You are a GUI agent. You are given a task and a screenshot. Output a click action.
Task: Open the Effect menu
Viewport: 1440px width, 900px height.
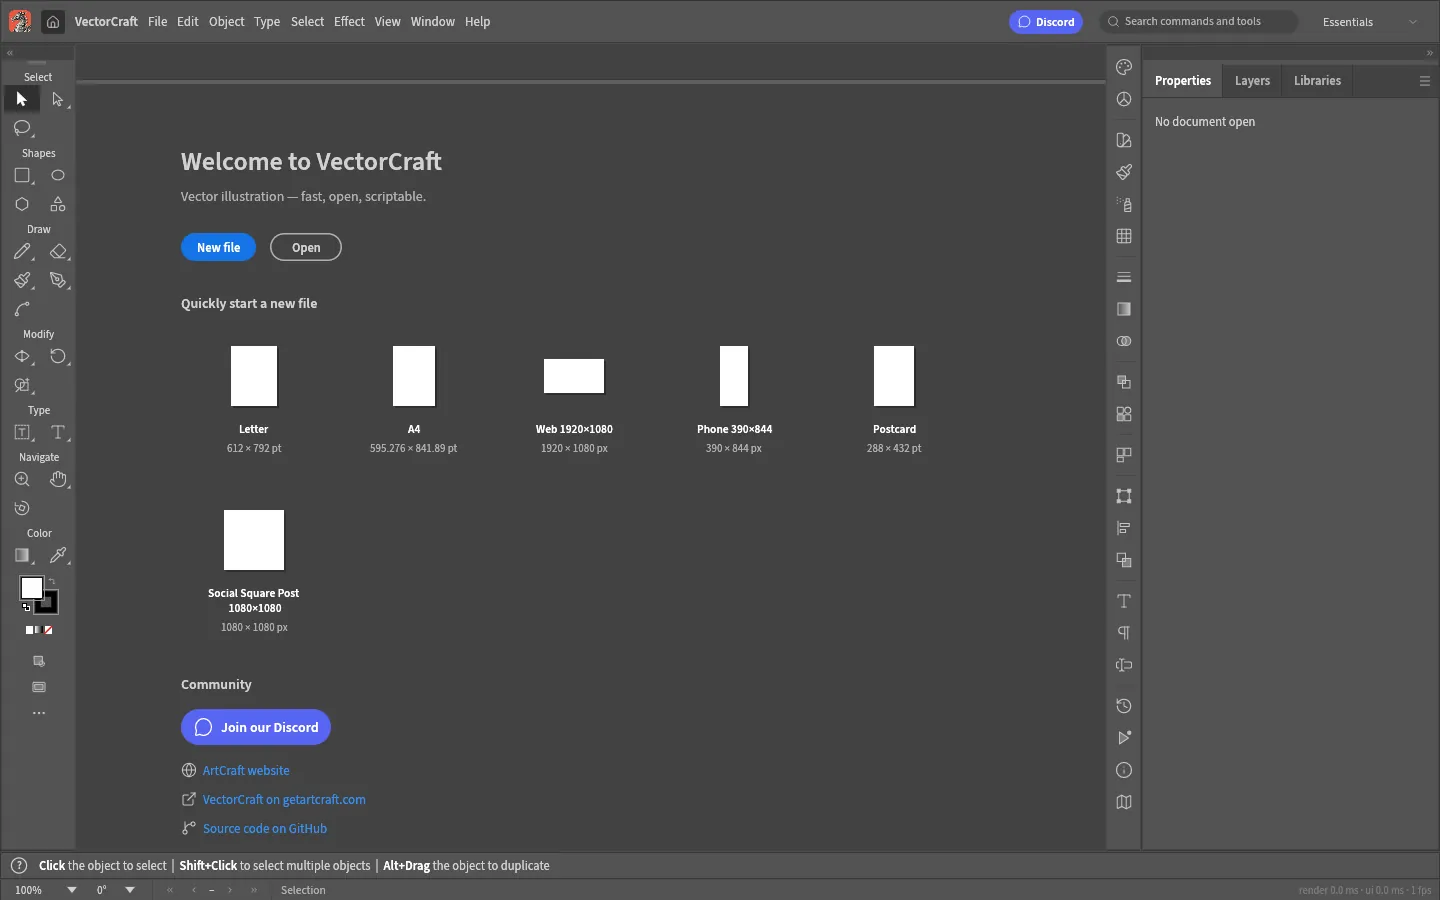[349, 21]
